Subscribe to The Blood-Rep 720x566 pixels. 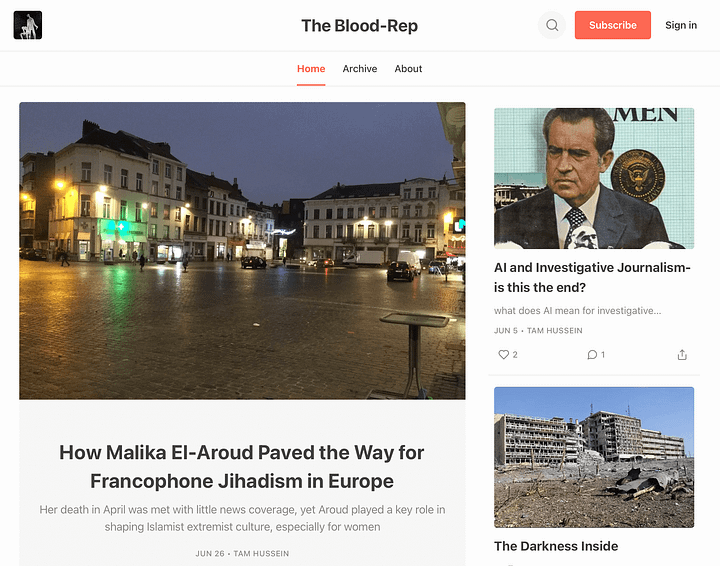point(613,25)
